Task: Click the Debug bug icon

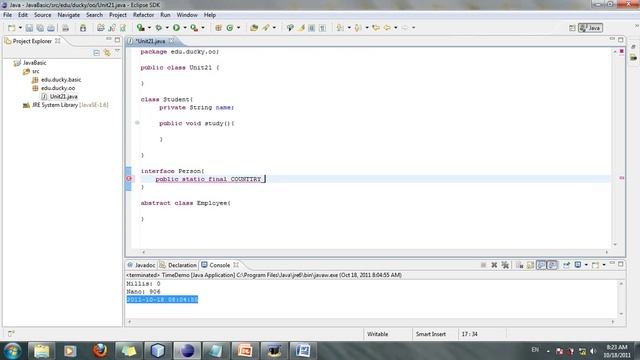Action: (159, 28)
